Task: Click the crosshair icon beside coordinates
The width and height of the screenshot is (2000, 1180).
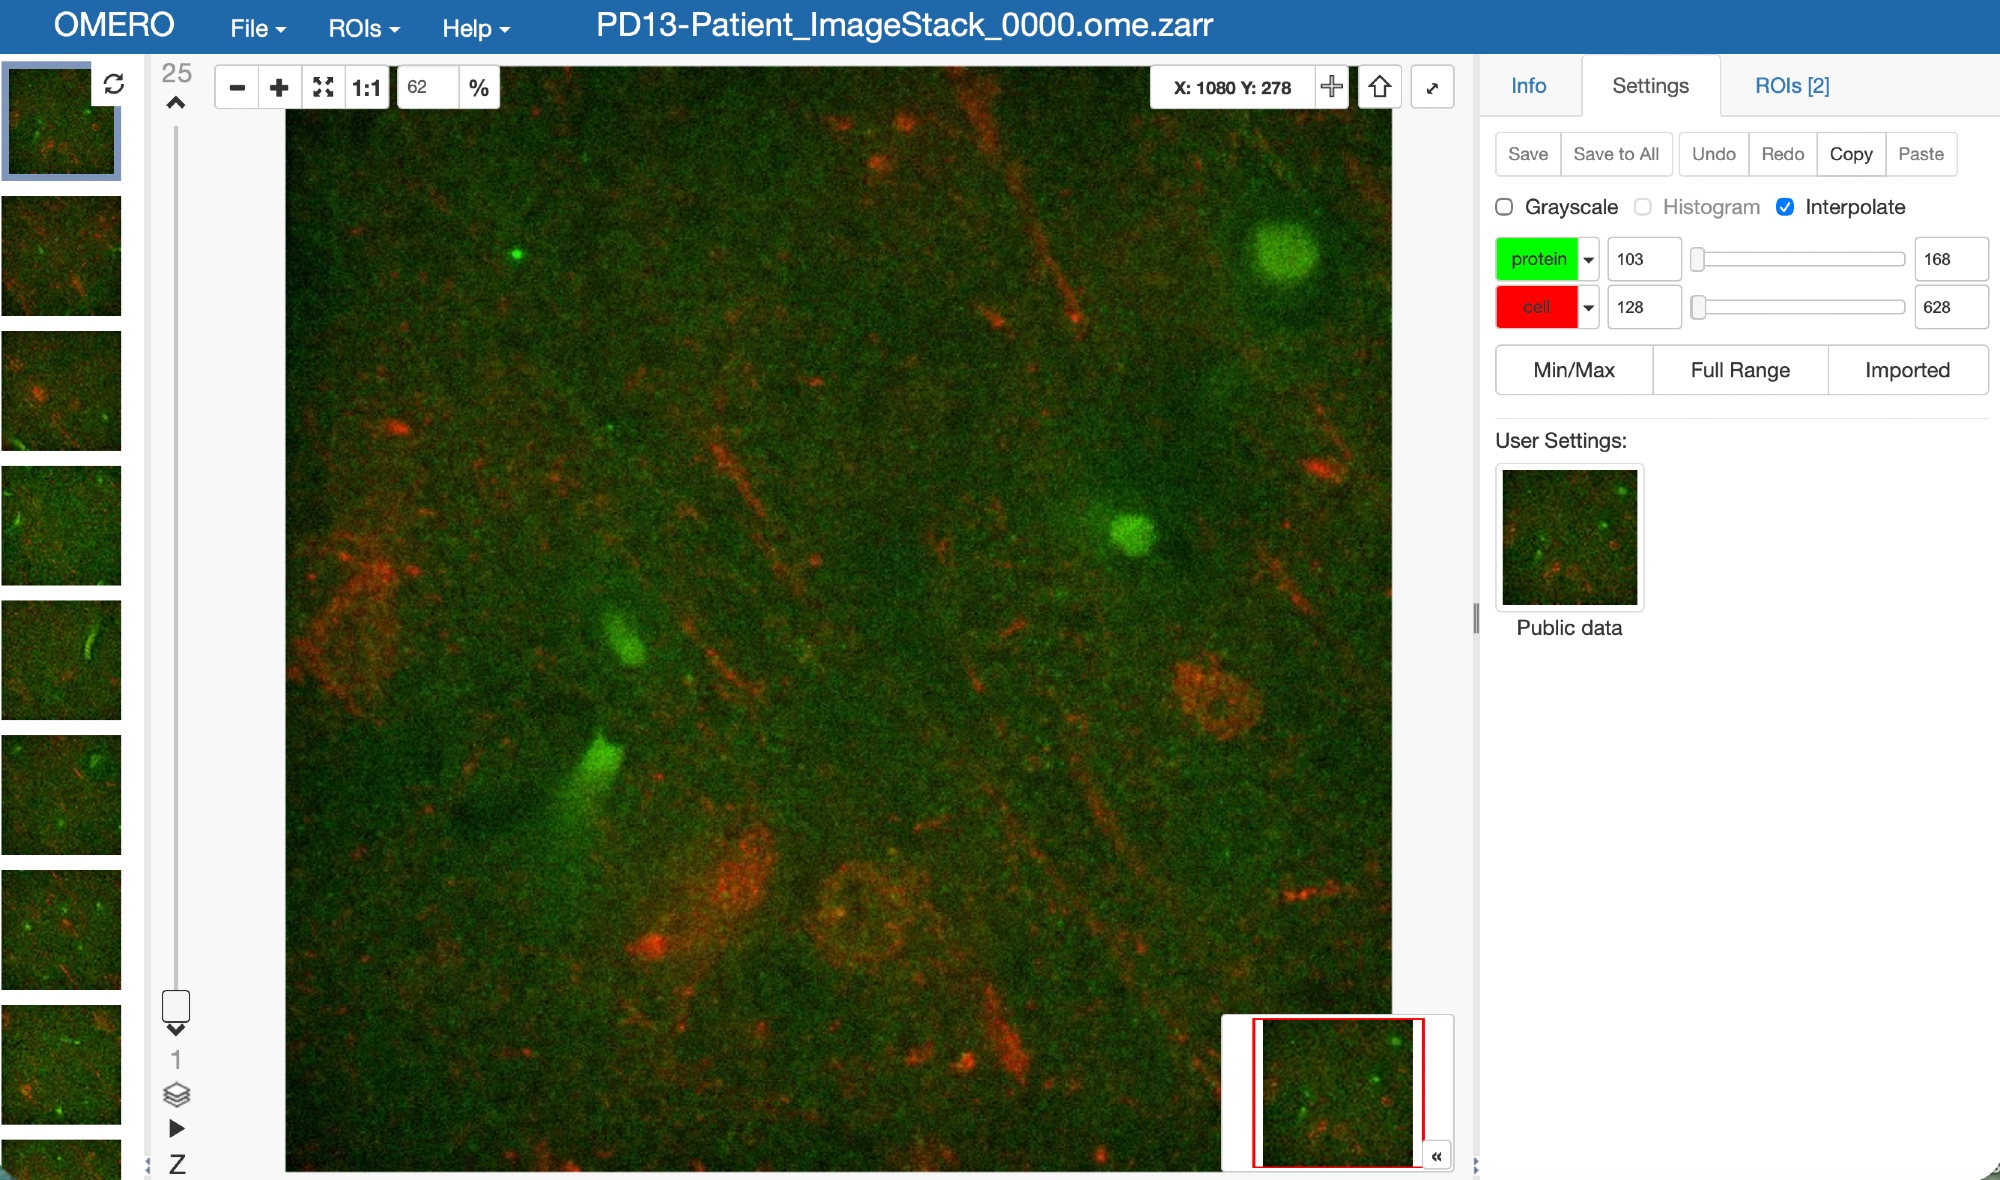Action: (1331, 87)
